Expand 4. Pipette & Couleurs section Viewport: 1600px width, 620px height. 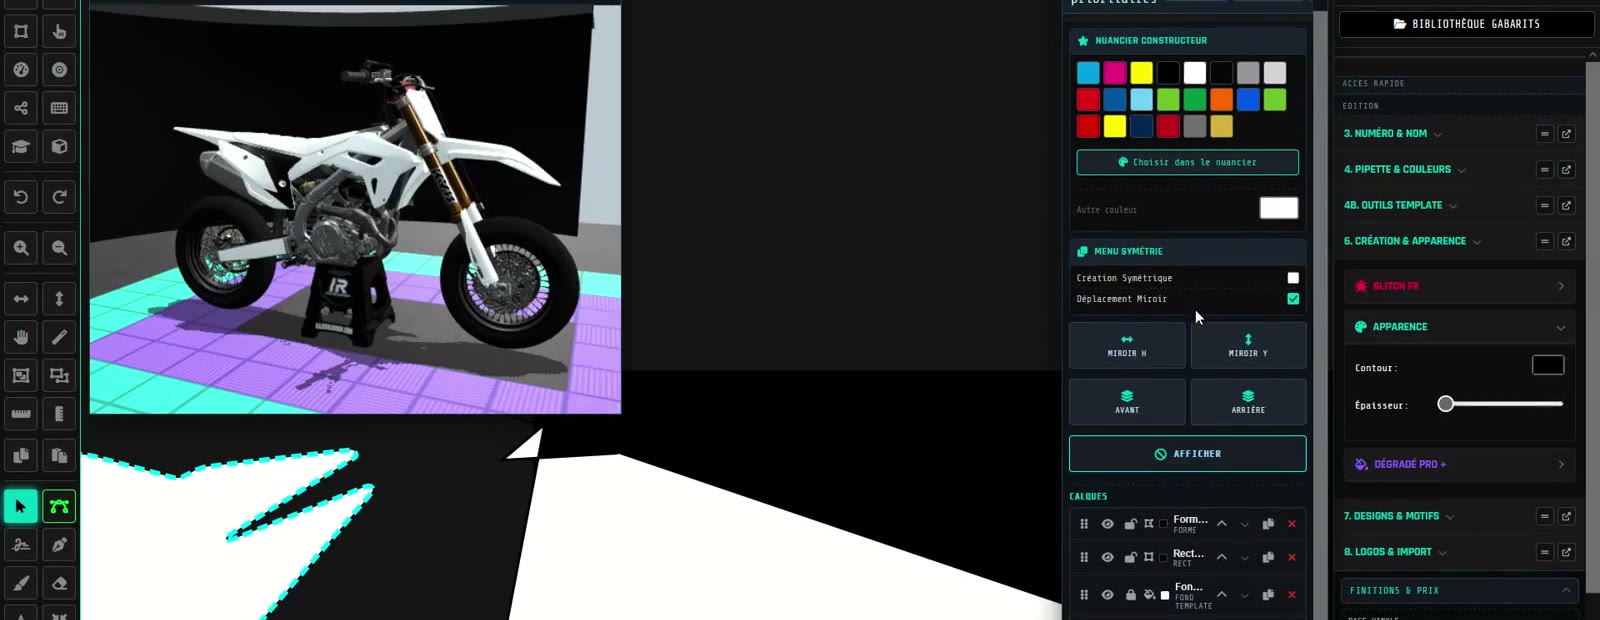tap(1404, 170)
